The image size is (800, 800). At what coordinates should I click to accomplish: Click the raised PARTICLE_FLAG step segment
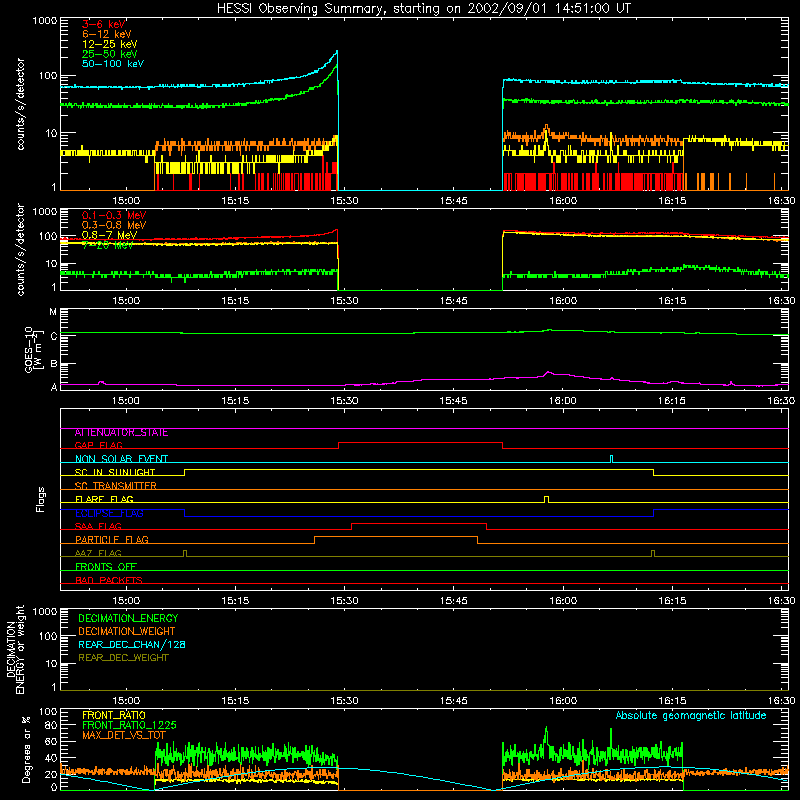coord(396,537)
